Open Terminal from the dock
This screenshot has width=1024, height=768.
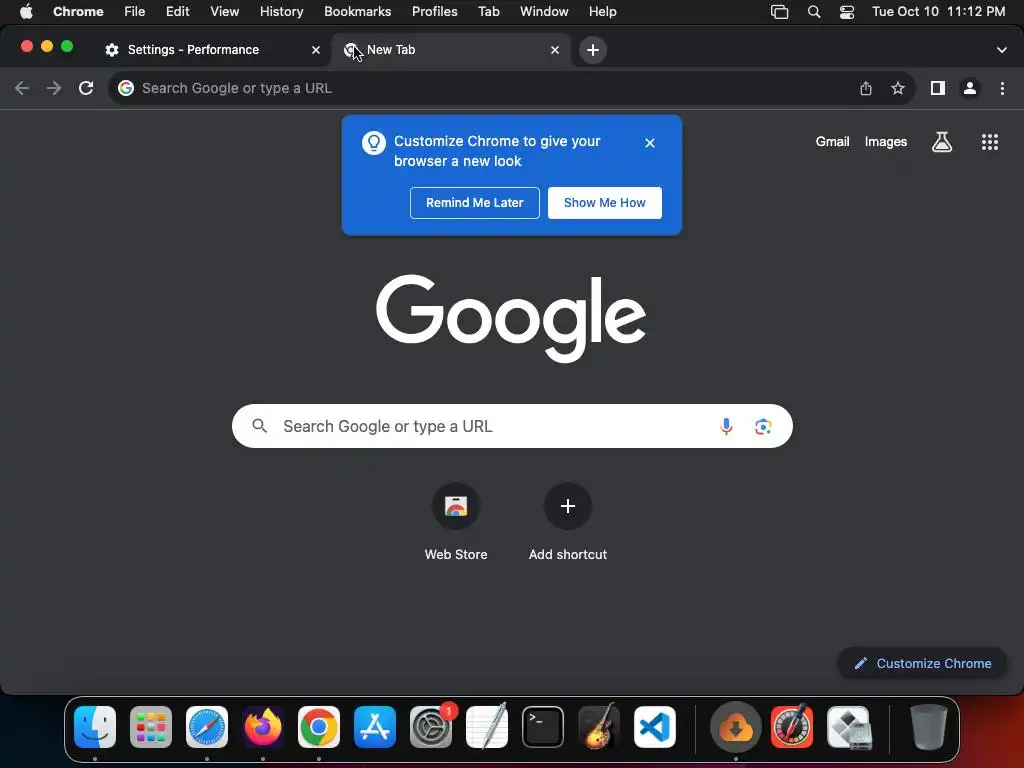(x=543, y=727)
